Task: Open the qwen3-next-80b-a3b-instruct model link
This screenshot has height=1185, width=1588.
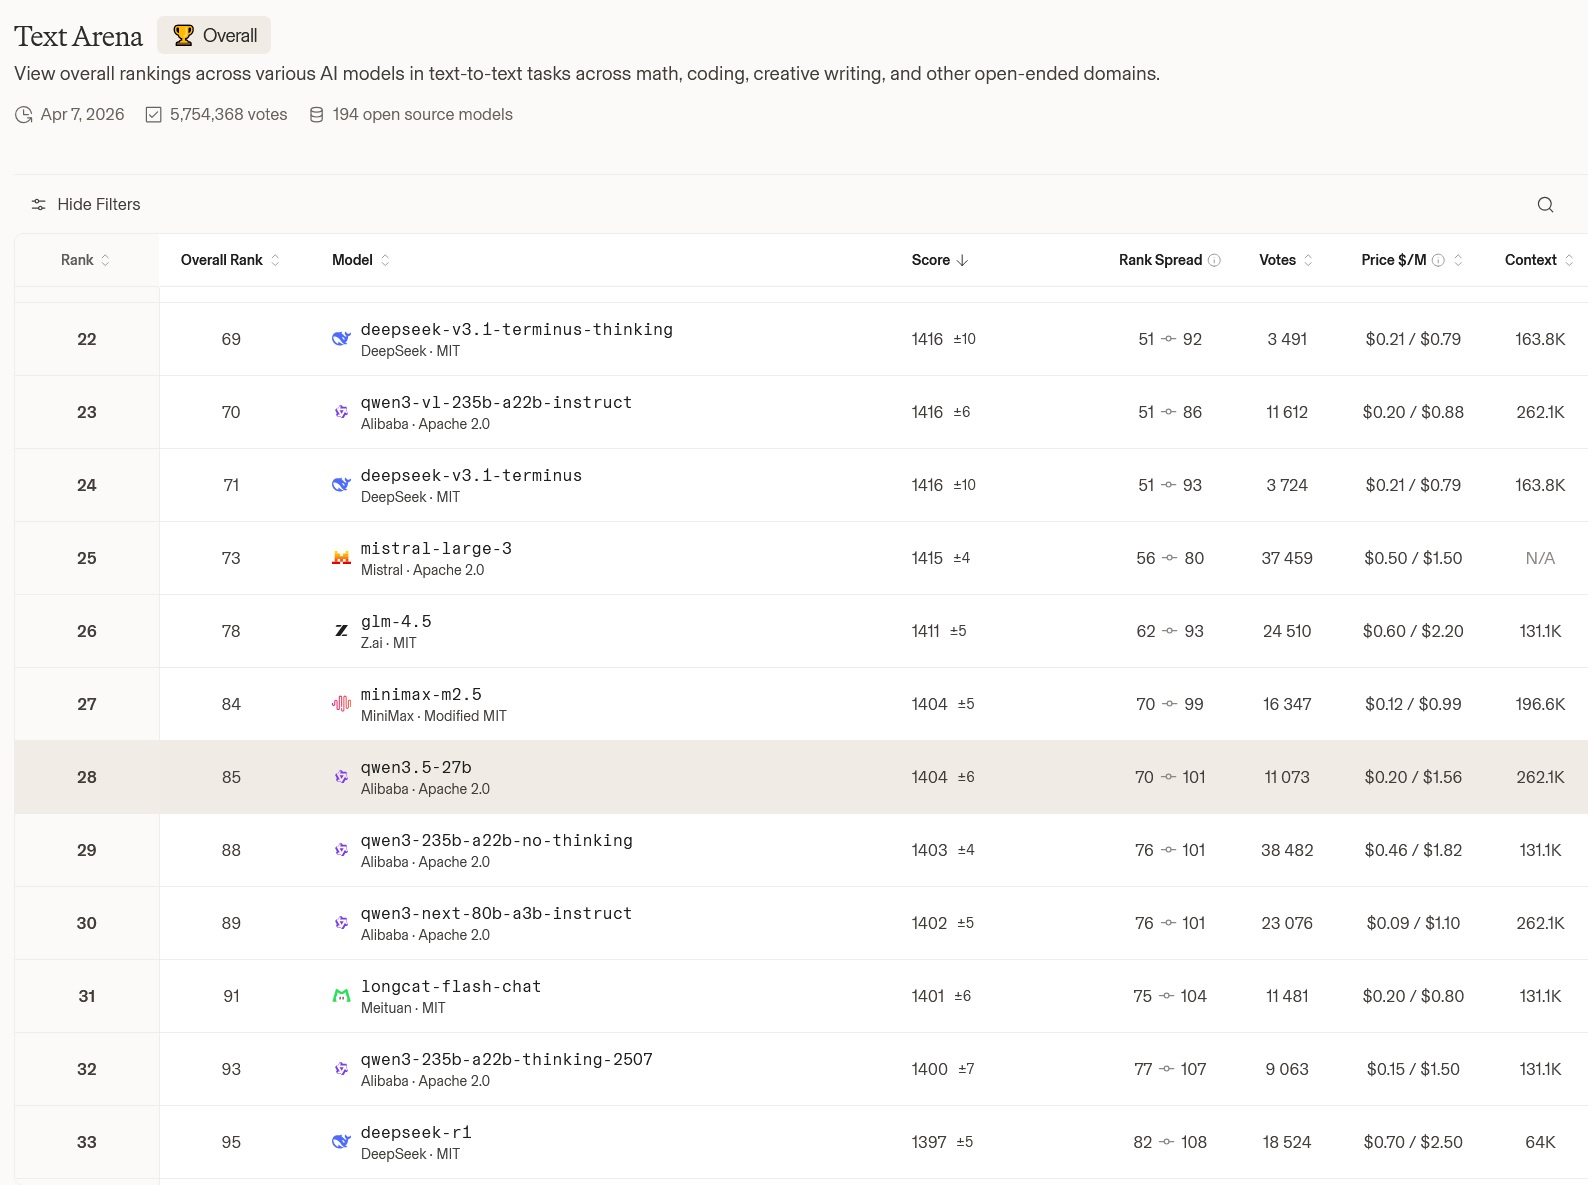Action: [x=496, y=914]
